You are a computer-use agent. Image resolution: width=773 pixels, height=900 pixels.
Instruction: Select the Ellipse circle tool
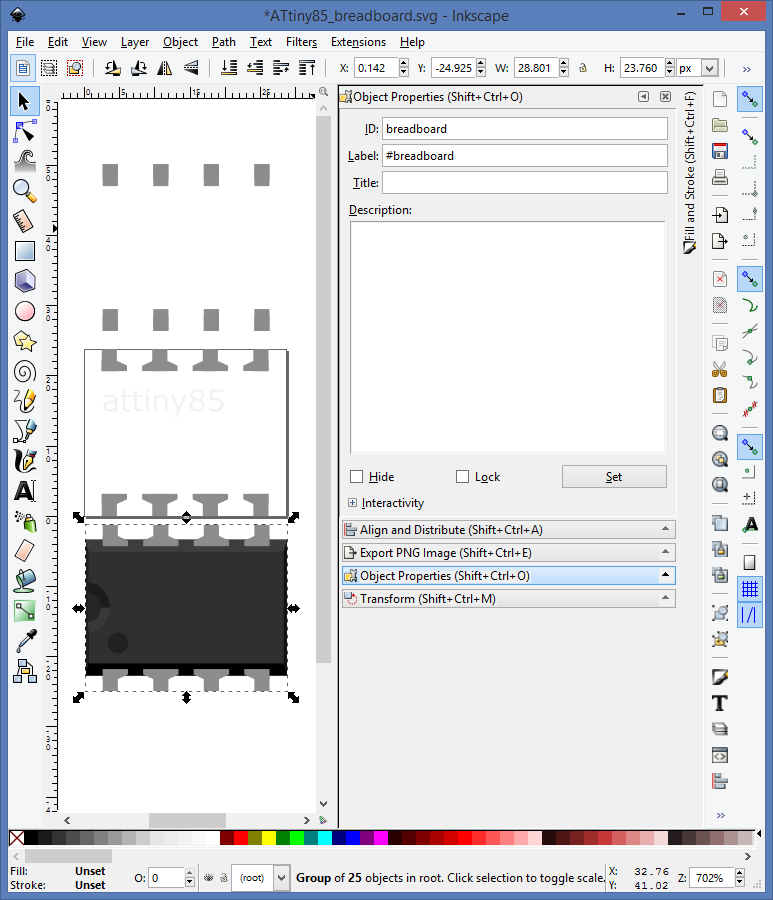coord(24,312)
